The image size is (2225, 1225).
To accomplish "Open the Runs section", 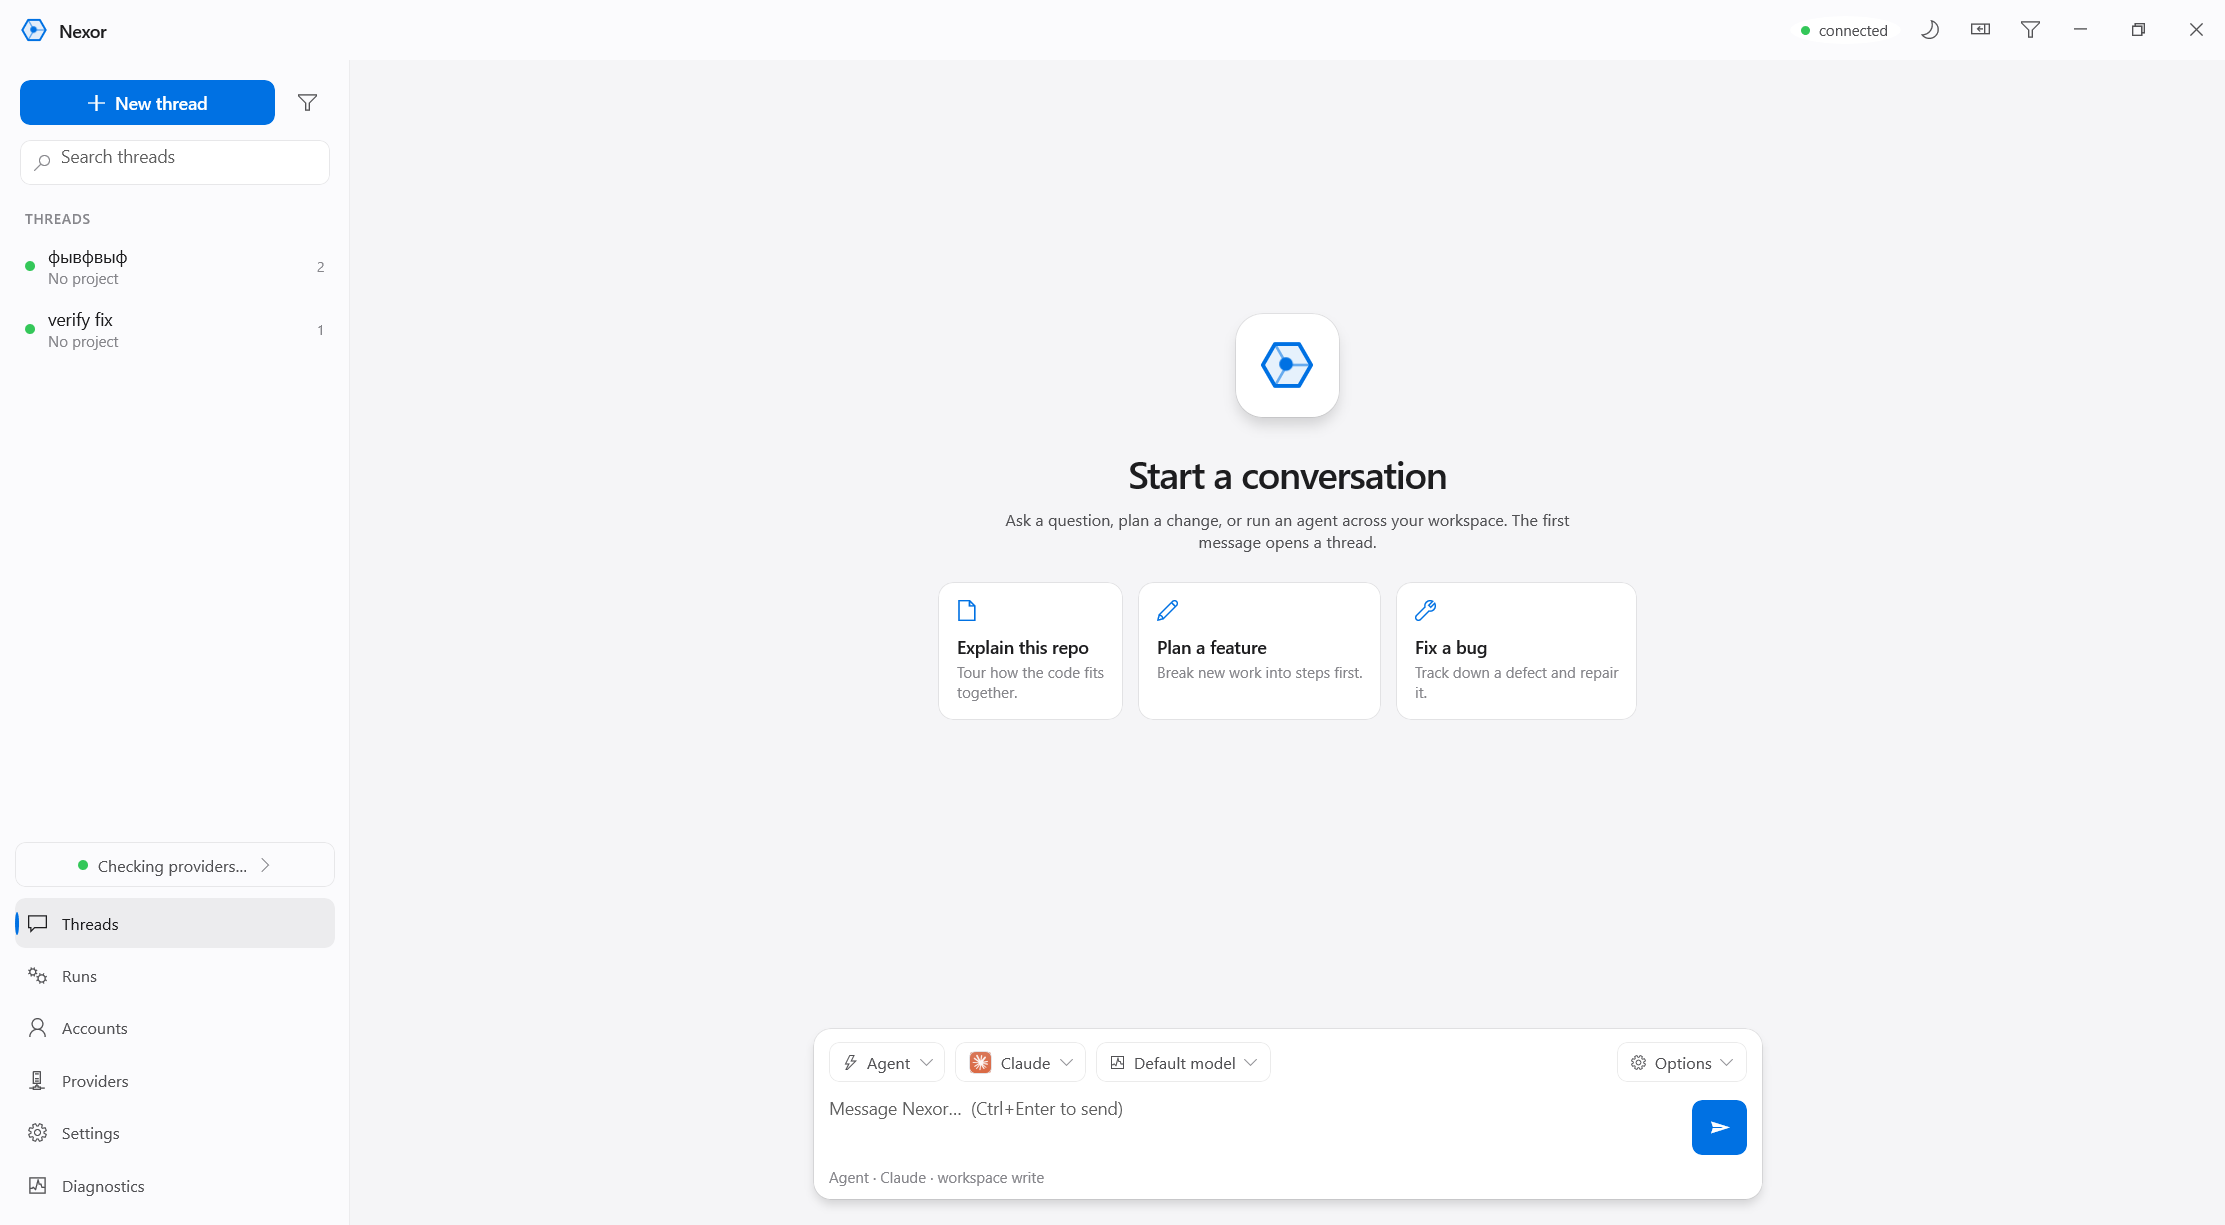I will 175,976.
